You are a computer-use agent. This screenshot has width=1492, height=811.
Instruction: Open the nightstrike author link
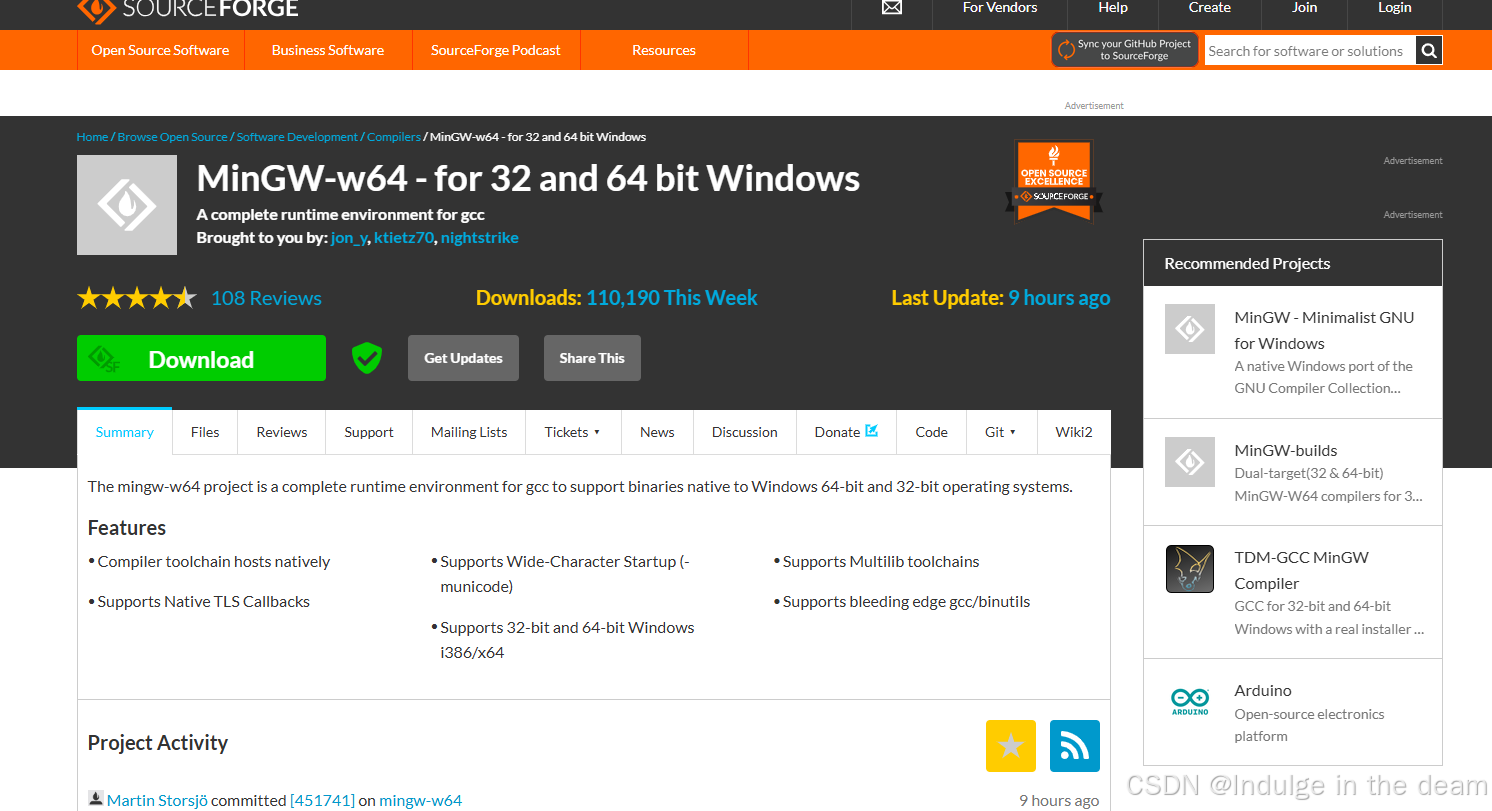click(479, 238)
